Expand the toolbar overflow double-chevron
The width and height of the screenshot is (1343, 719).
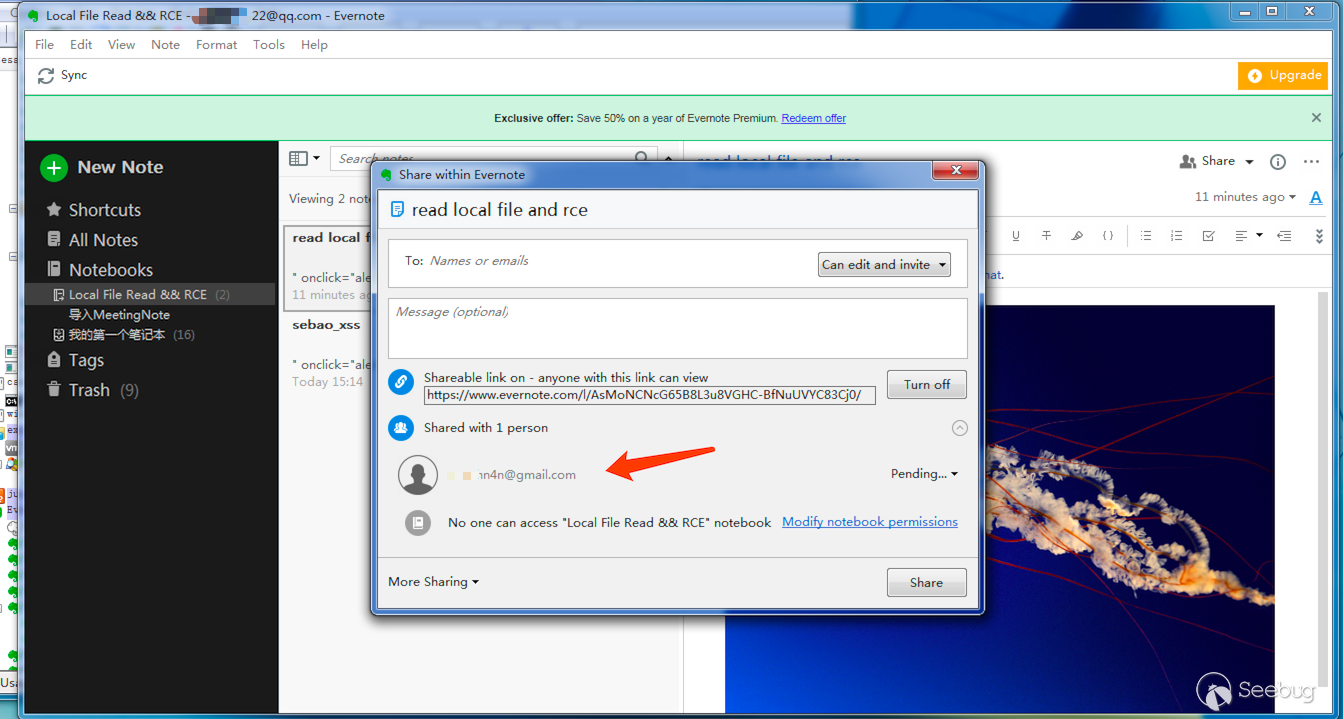[1319, 236]
